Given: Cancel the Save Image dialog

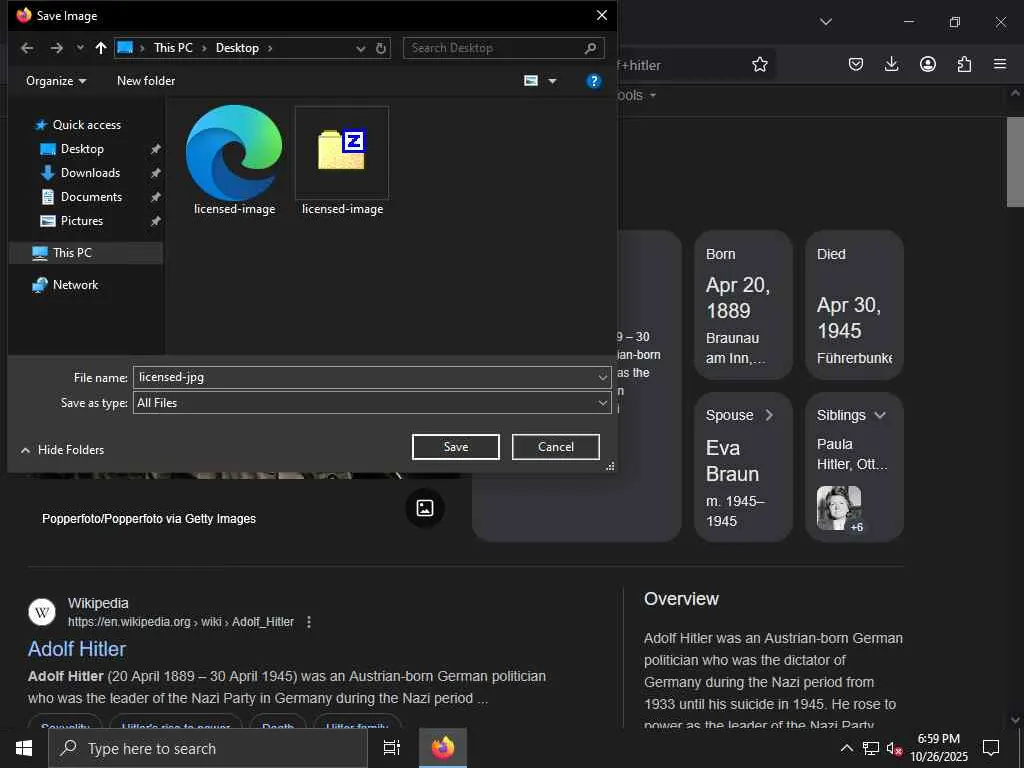Looking at the screenshot, I should tap(556, 447).
